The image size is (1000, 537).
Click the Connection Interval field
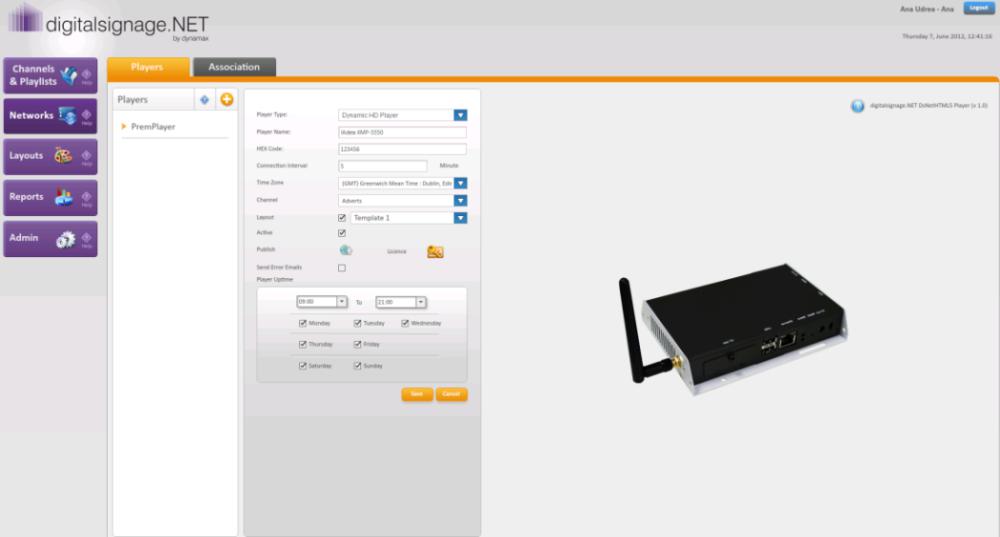382,166
